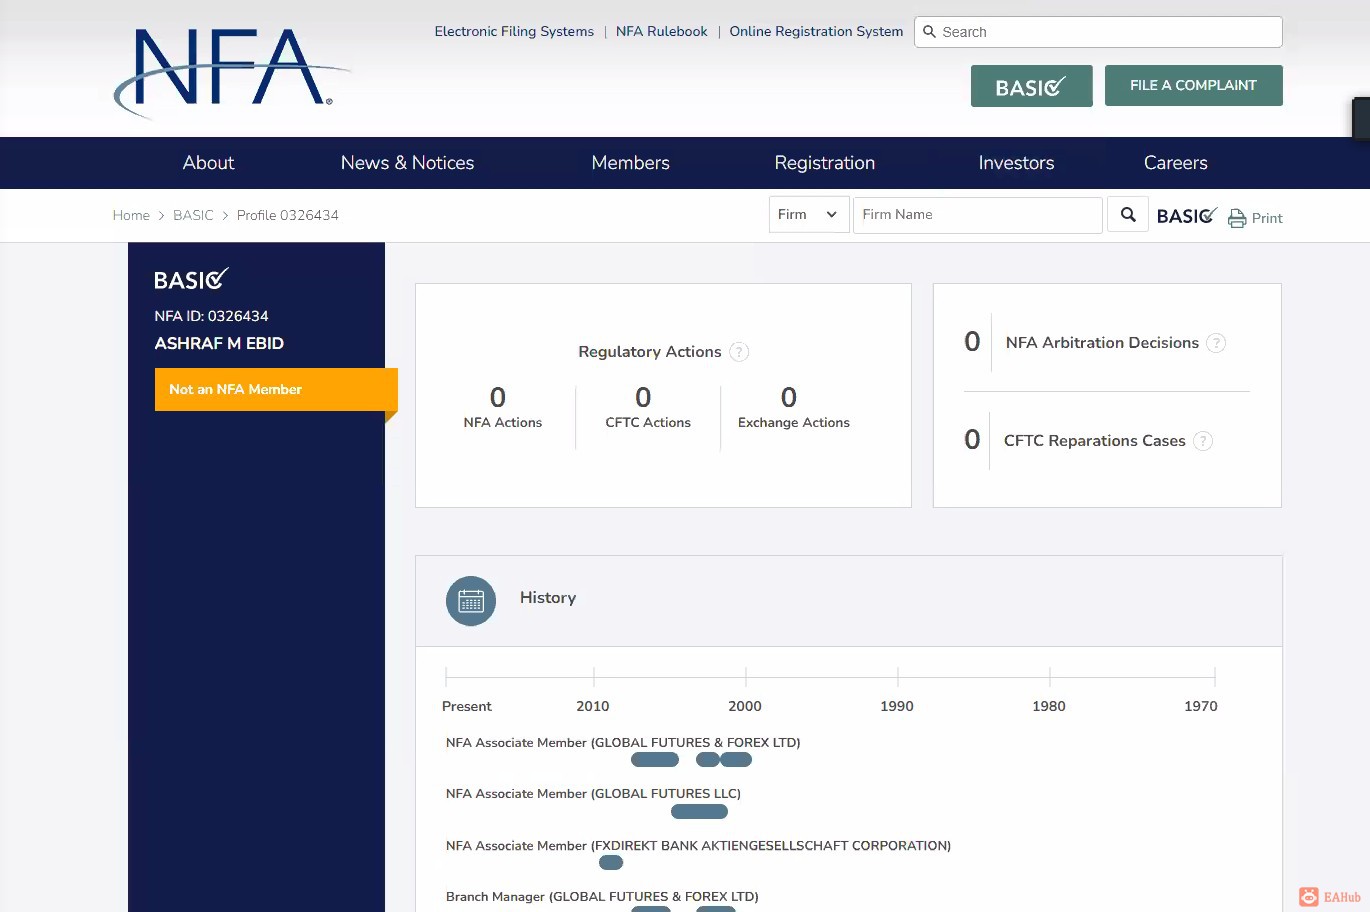This screenshot has width=1370, height=912.
Task: Click the History section heading
Action: pyautogui.click(x=548, y=598)
